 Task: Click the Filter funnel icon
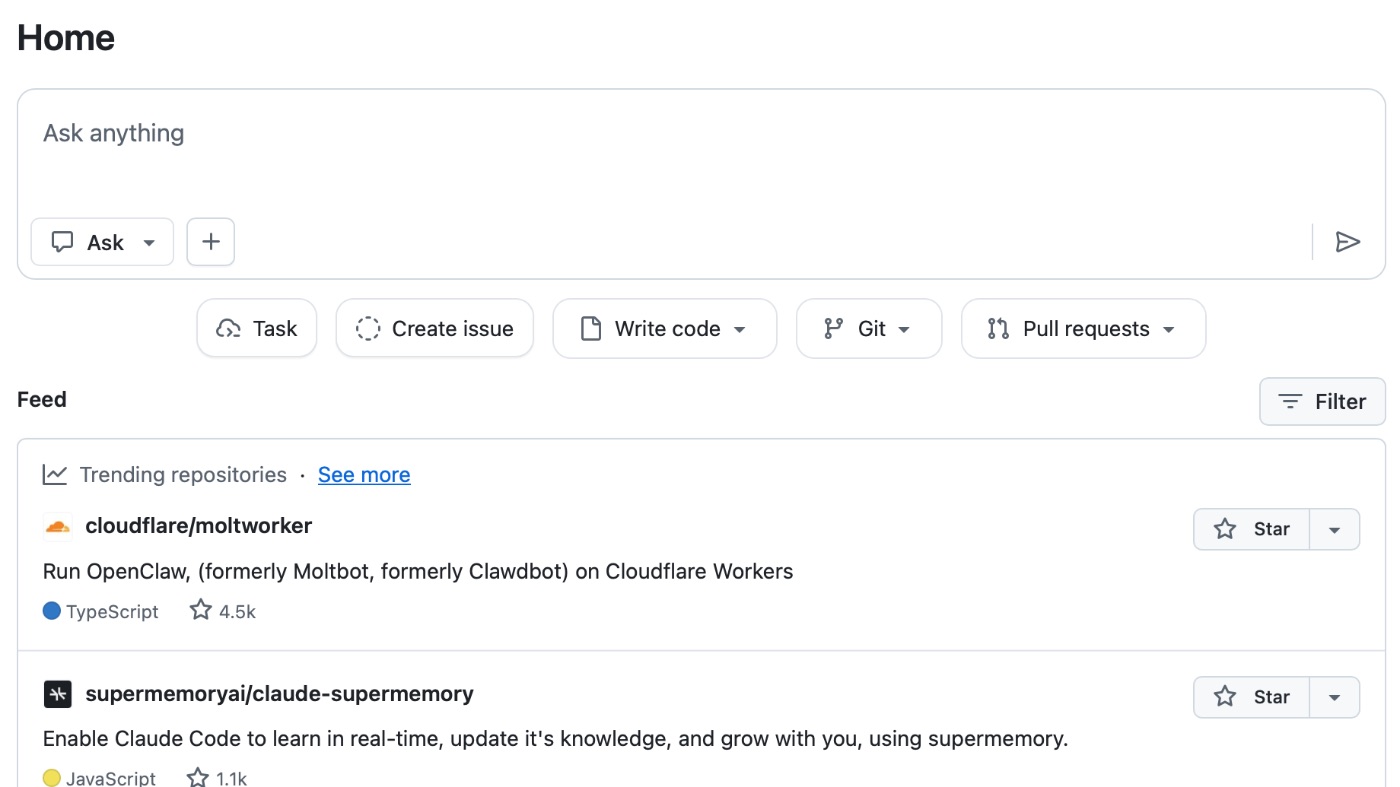tap(1289, 401)
